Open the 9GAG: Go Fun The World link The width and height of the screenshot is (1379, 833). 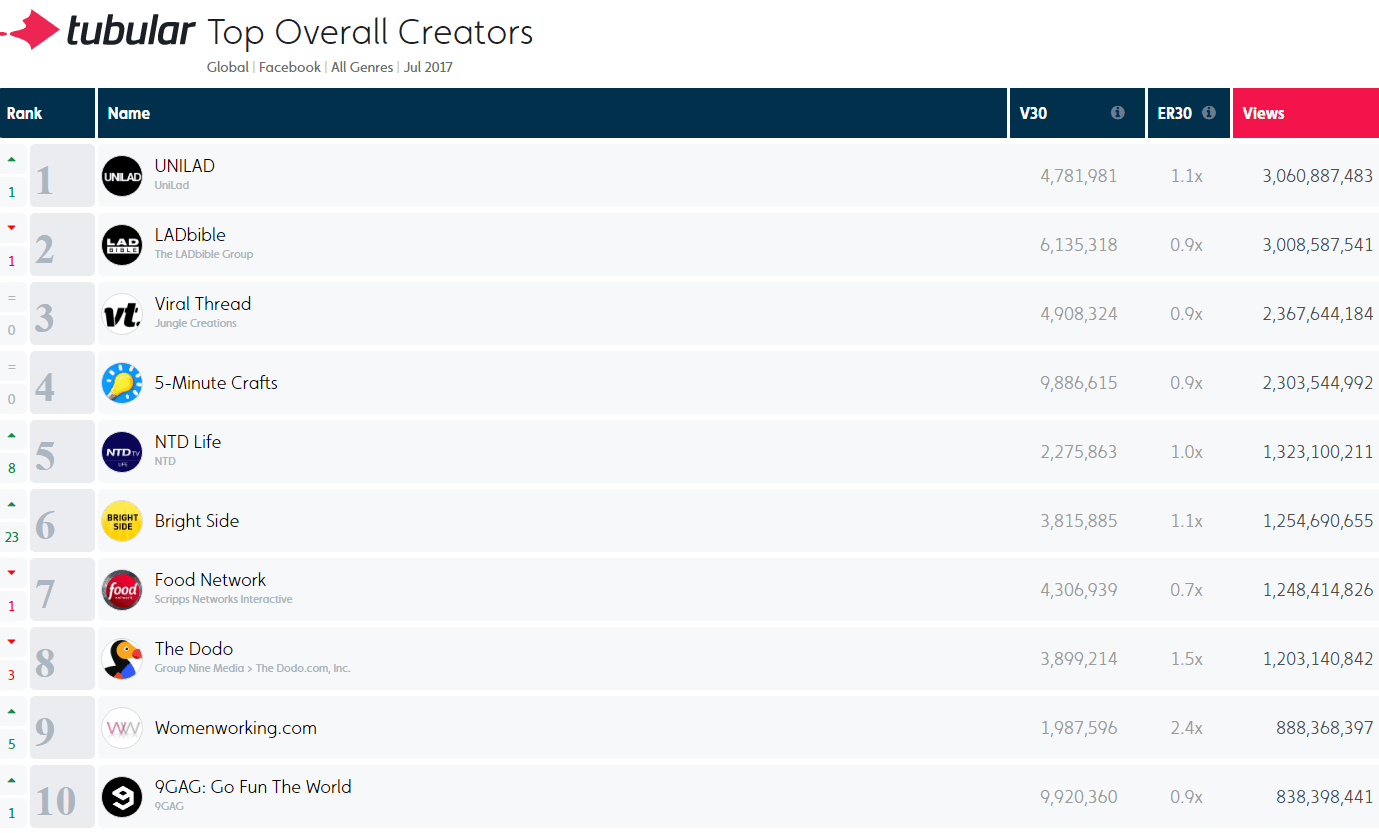click(x=253, y=787)
